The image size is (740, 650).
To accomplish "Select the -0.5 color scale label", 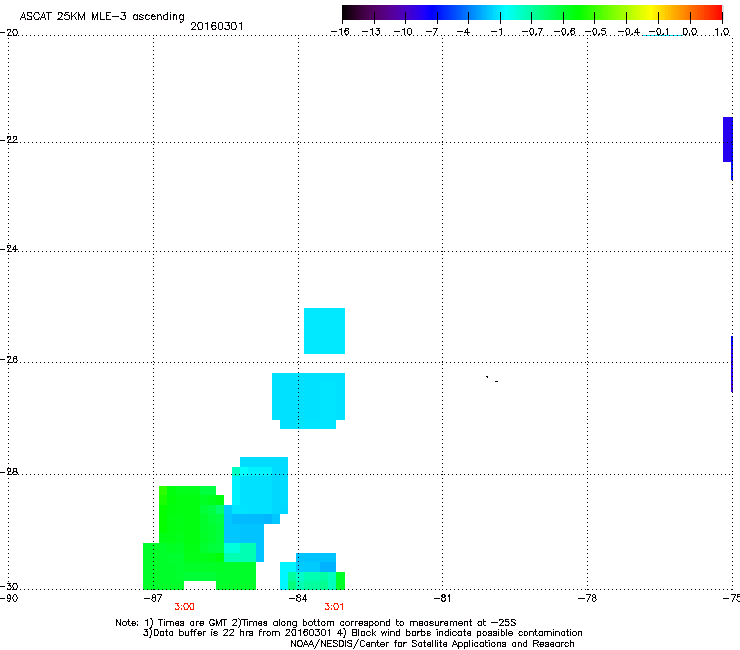I will (x=595, y=32).
